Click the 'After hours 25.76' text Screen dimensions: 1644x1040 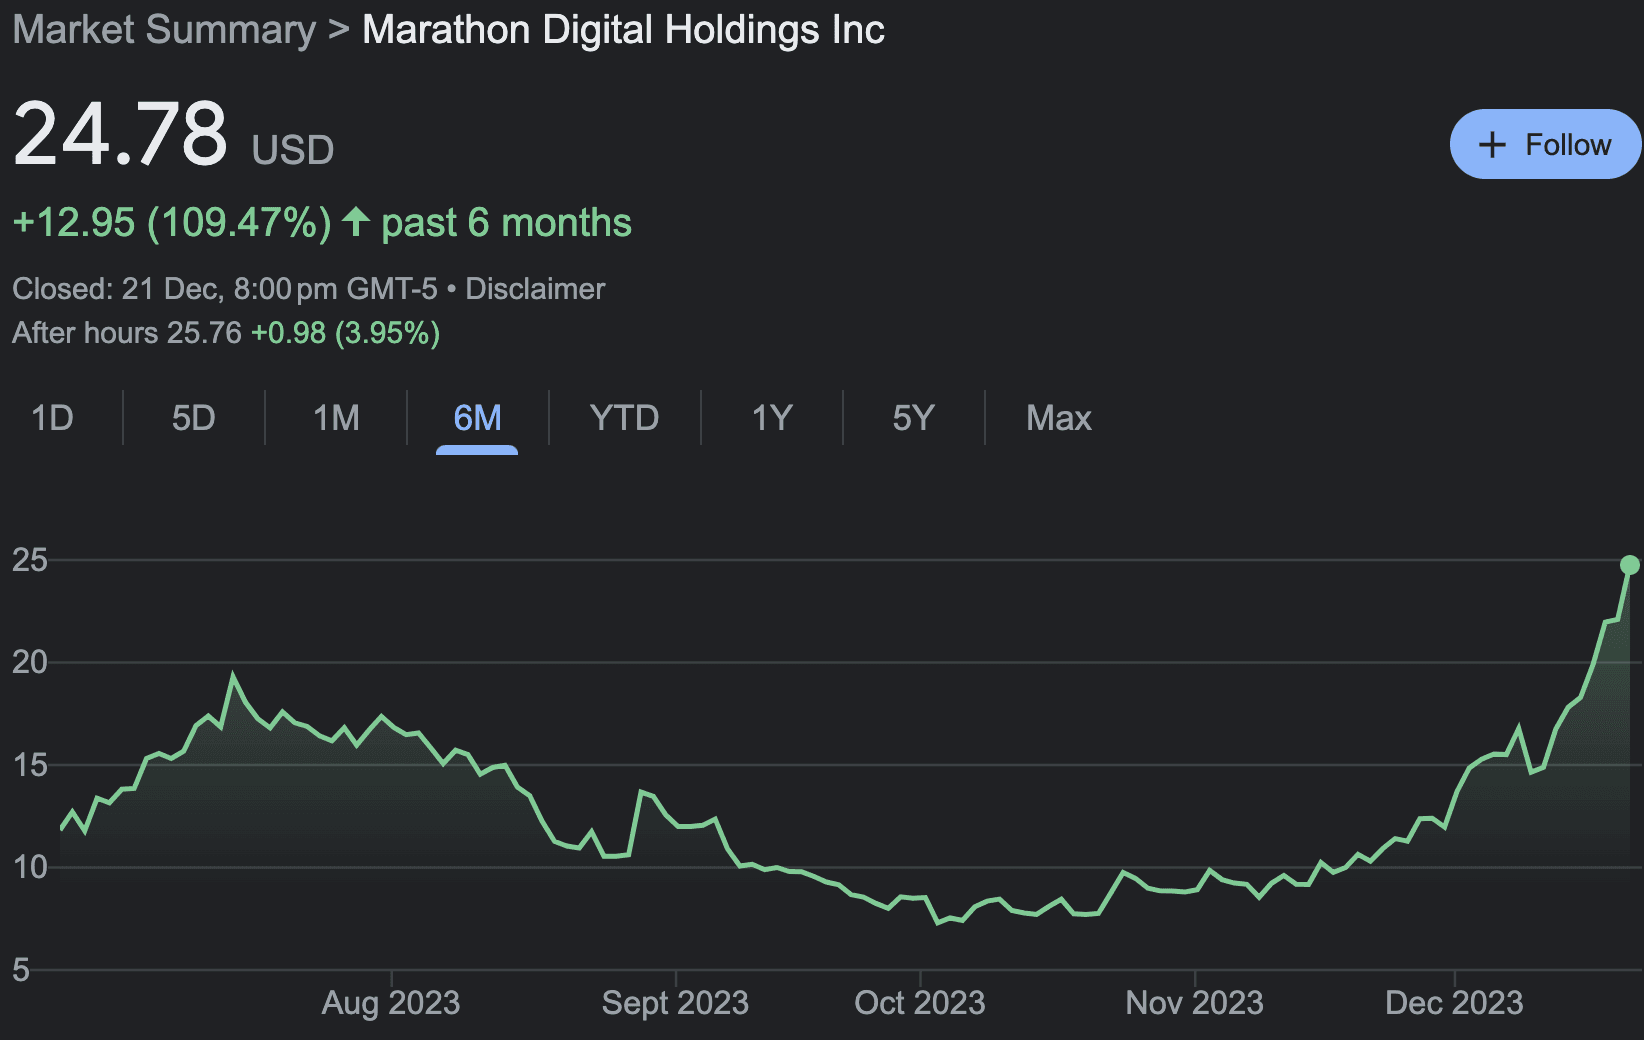coord(127,333)
